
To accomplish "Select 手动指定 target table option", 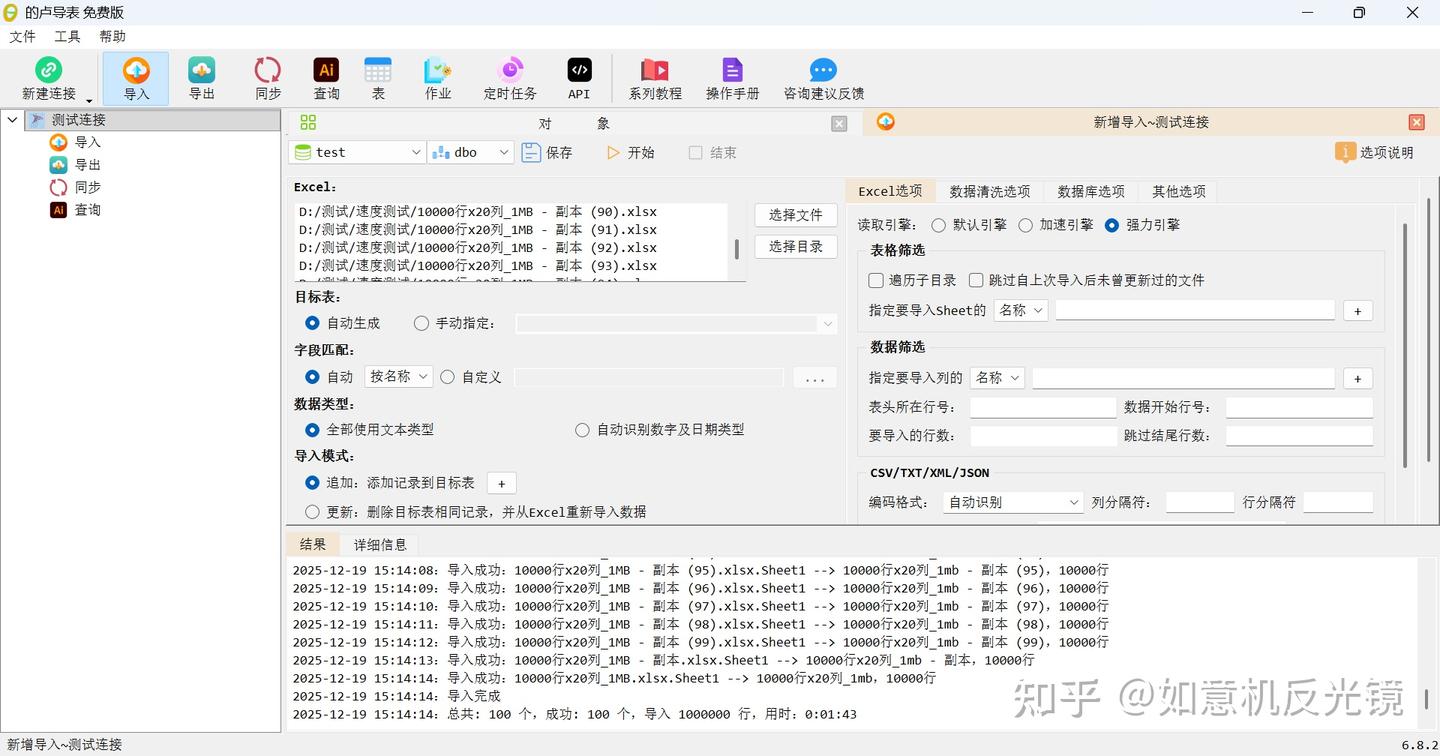I will tap(421, 323).
